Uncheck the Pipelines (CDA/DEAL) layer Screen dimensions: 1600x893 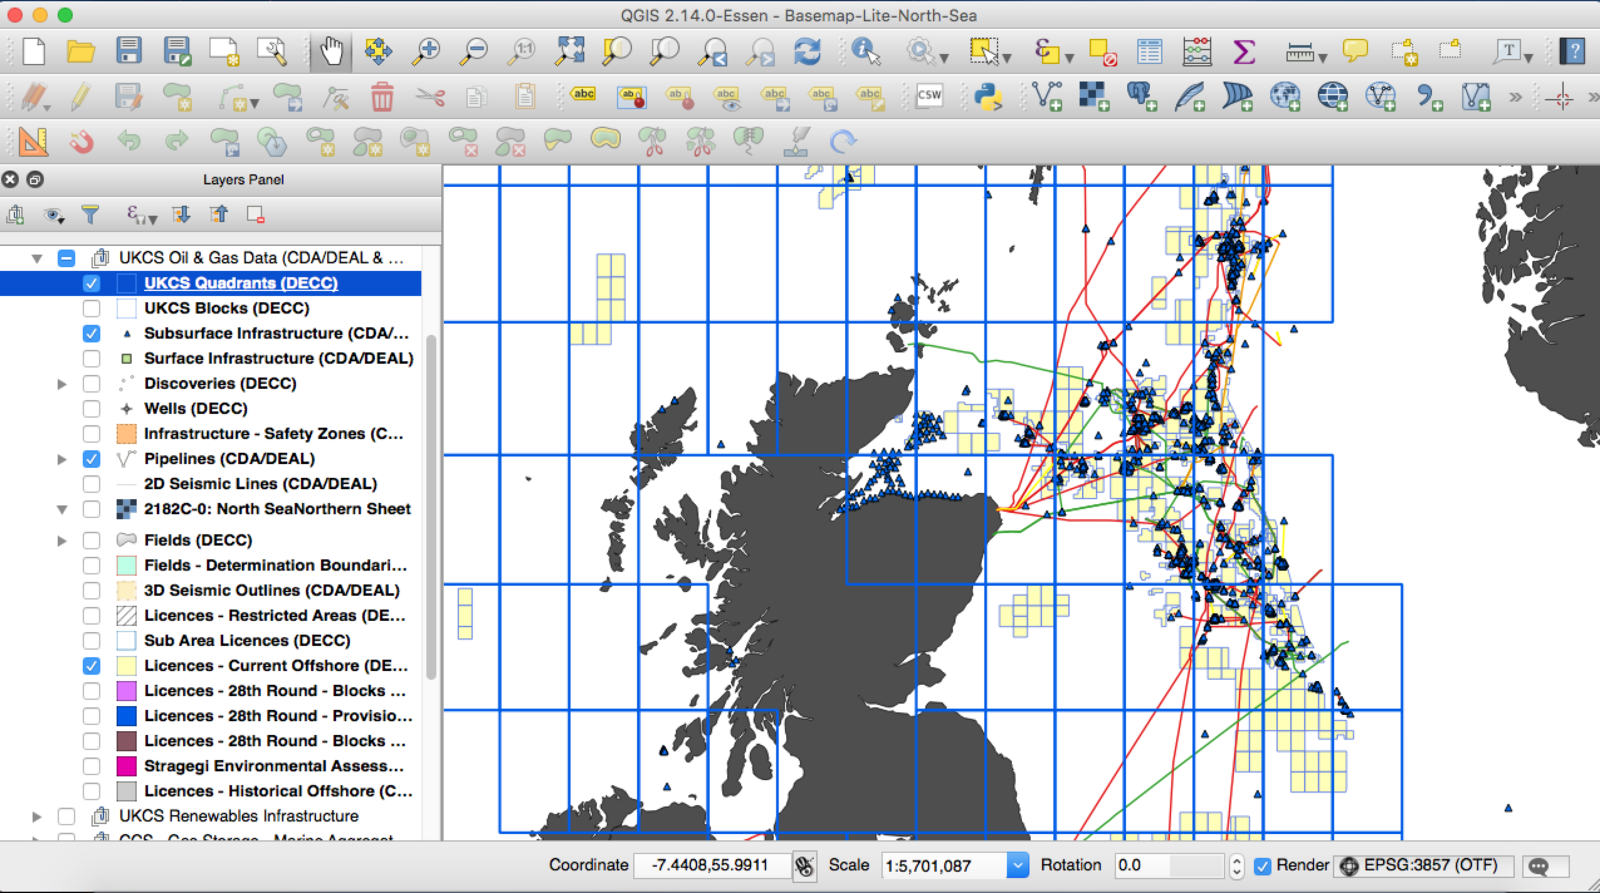click(91, 459)
